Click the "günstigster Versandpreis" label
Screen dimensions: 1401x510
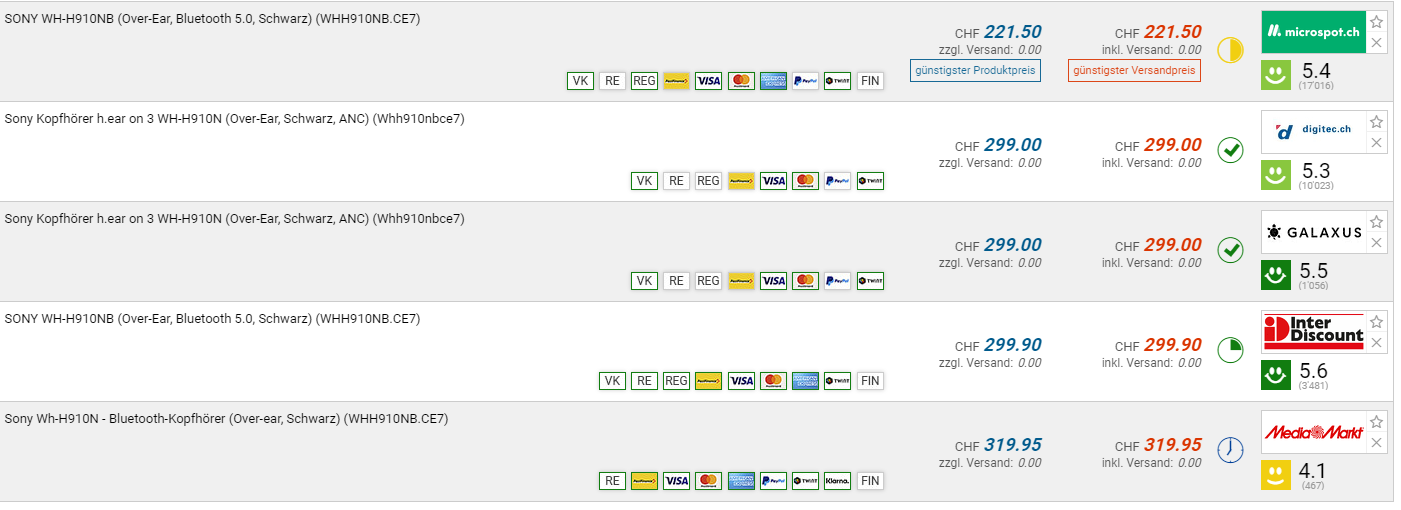(1134, 70)
